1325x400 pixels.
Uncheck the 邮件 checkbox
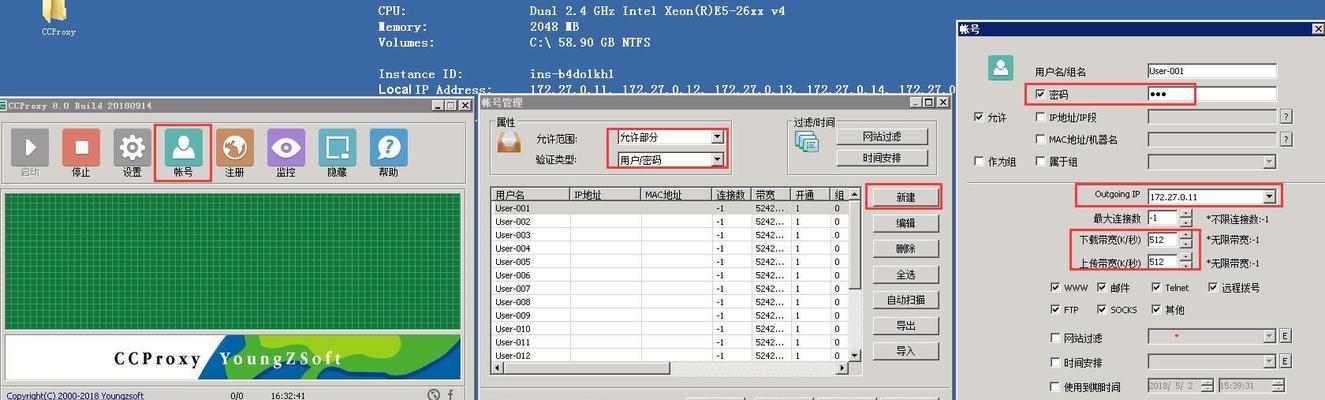(1102, 287)
